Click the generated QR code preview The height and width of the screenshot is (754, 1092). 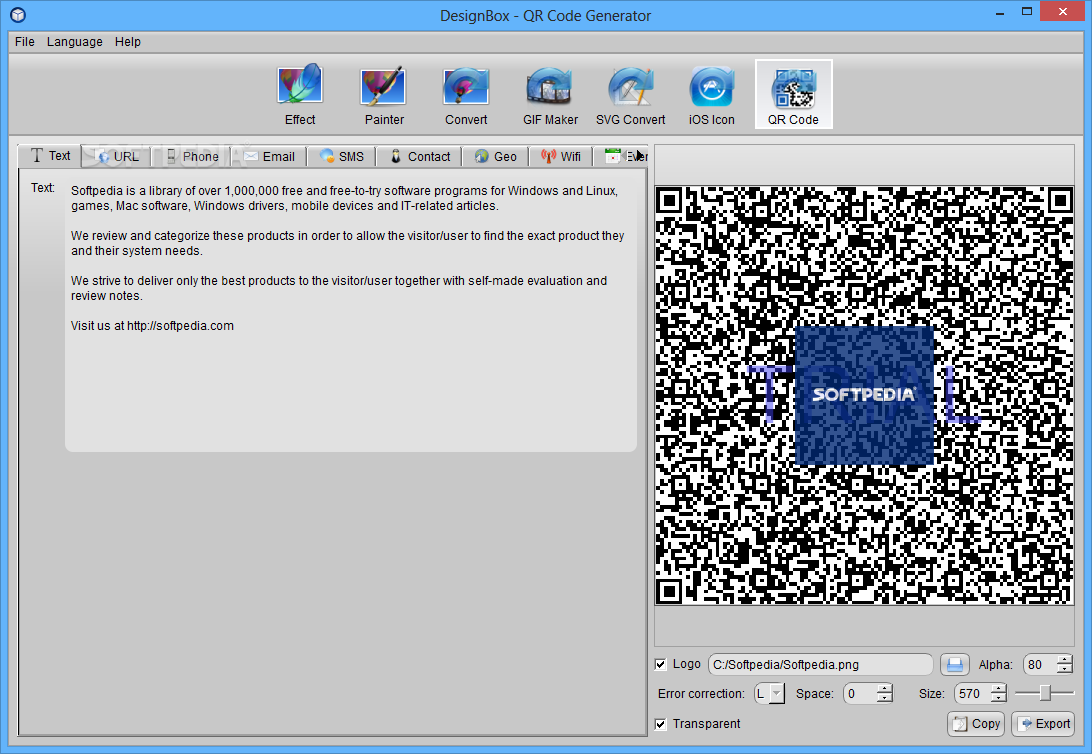point(864,395)
